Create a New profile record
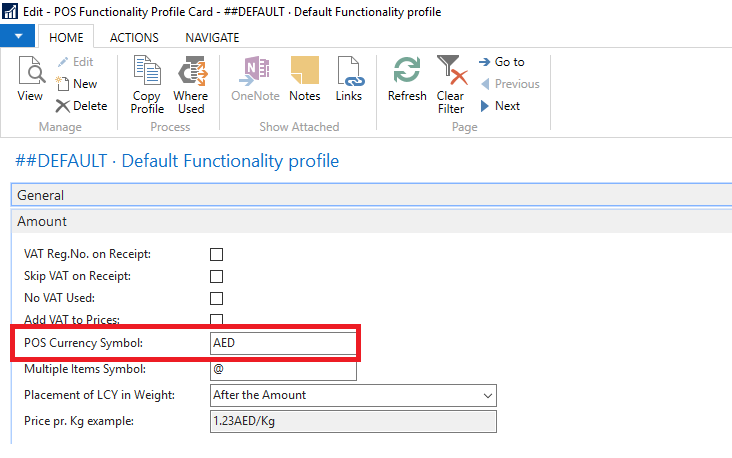The image size is (732, 458). pos(76,84)
